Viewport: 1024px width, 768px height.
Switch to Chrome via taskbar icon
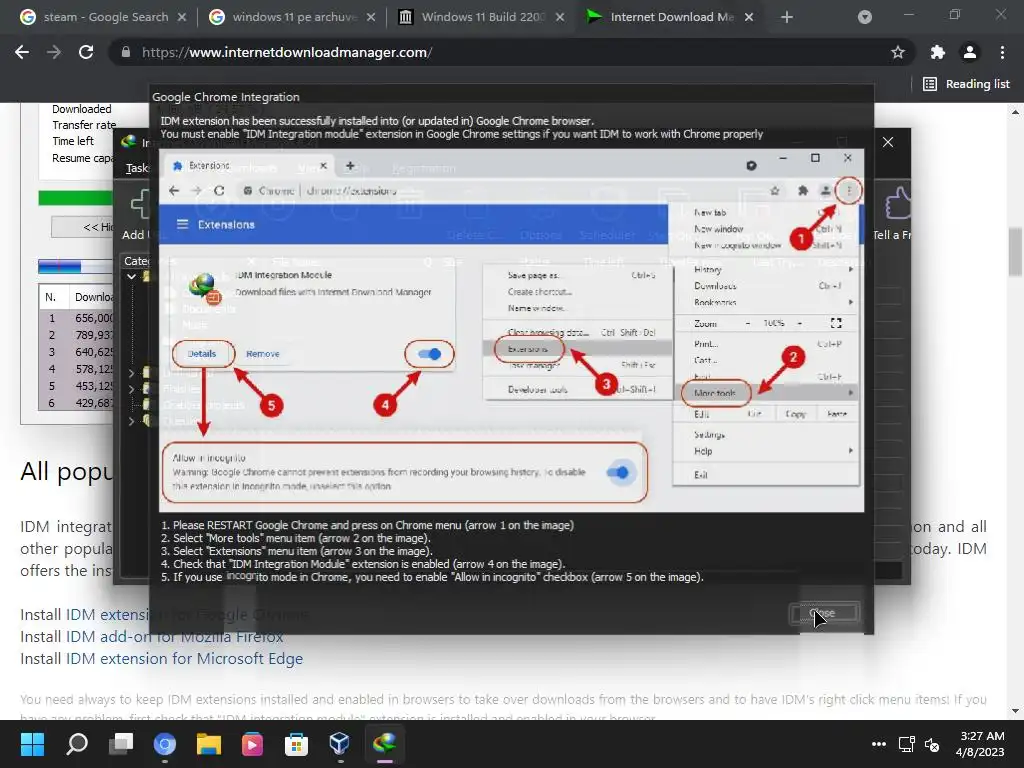click(x=165, y=744)
